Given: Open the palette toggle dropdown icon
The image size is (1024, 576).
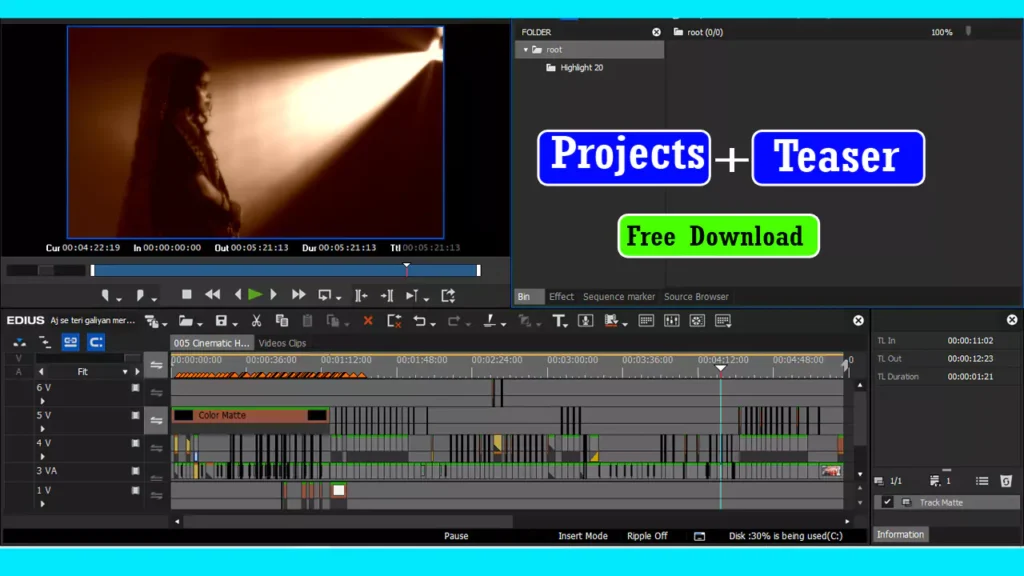Looking at the screenshot, I should pyautogui.click(x=723, y=321).
